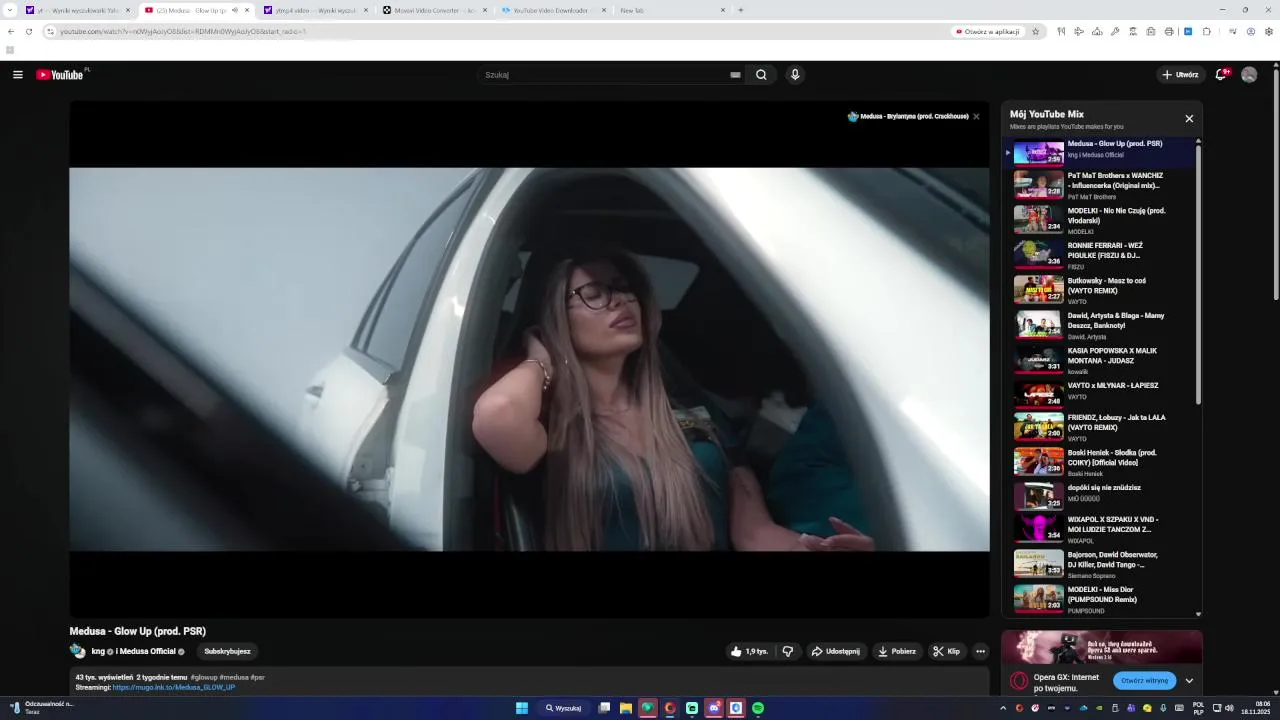The width and height of the screenshot is (1280, 720).
Task: Open browser media control icon
Action: point(1232,32)
